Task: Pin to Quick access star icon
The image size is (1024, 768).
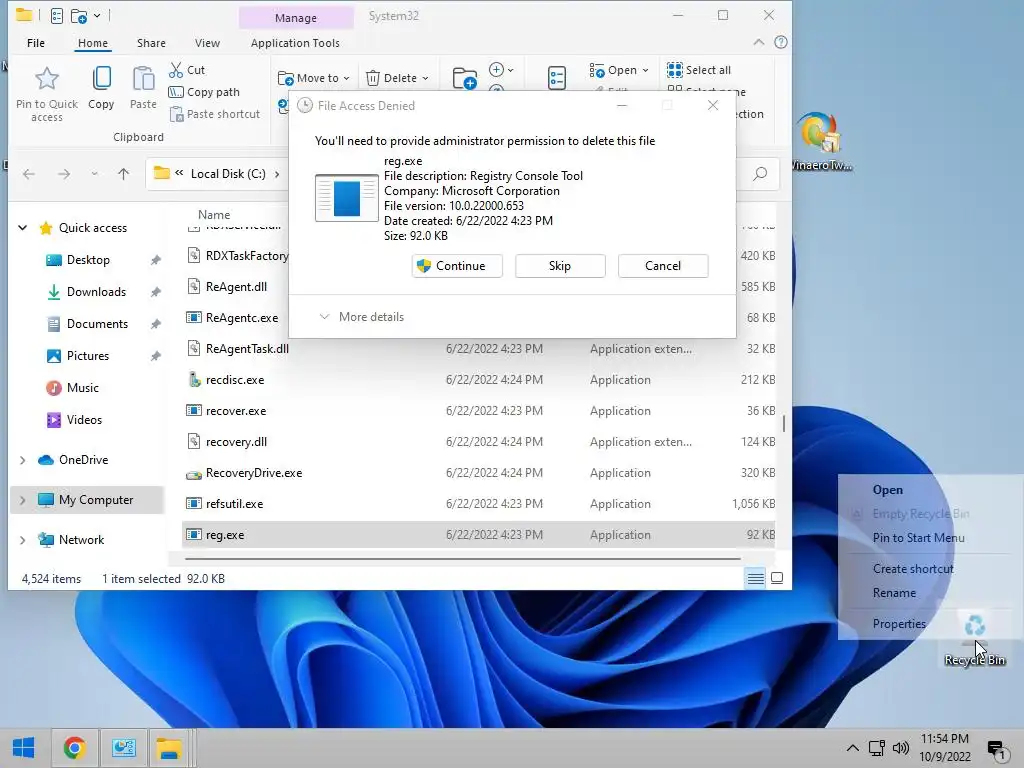Action: pos(46,79)
